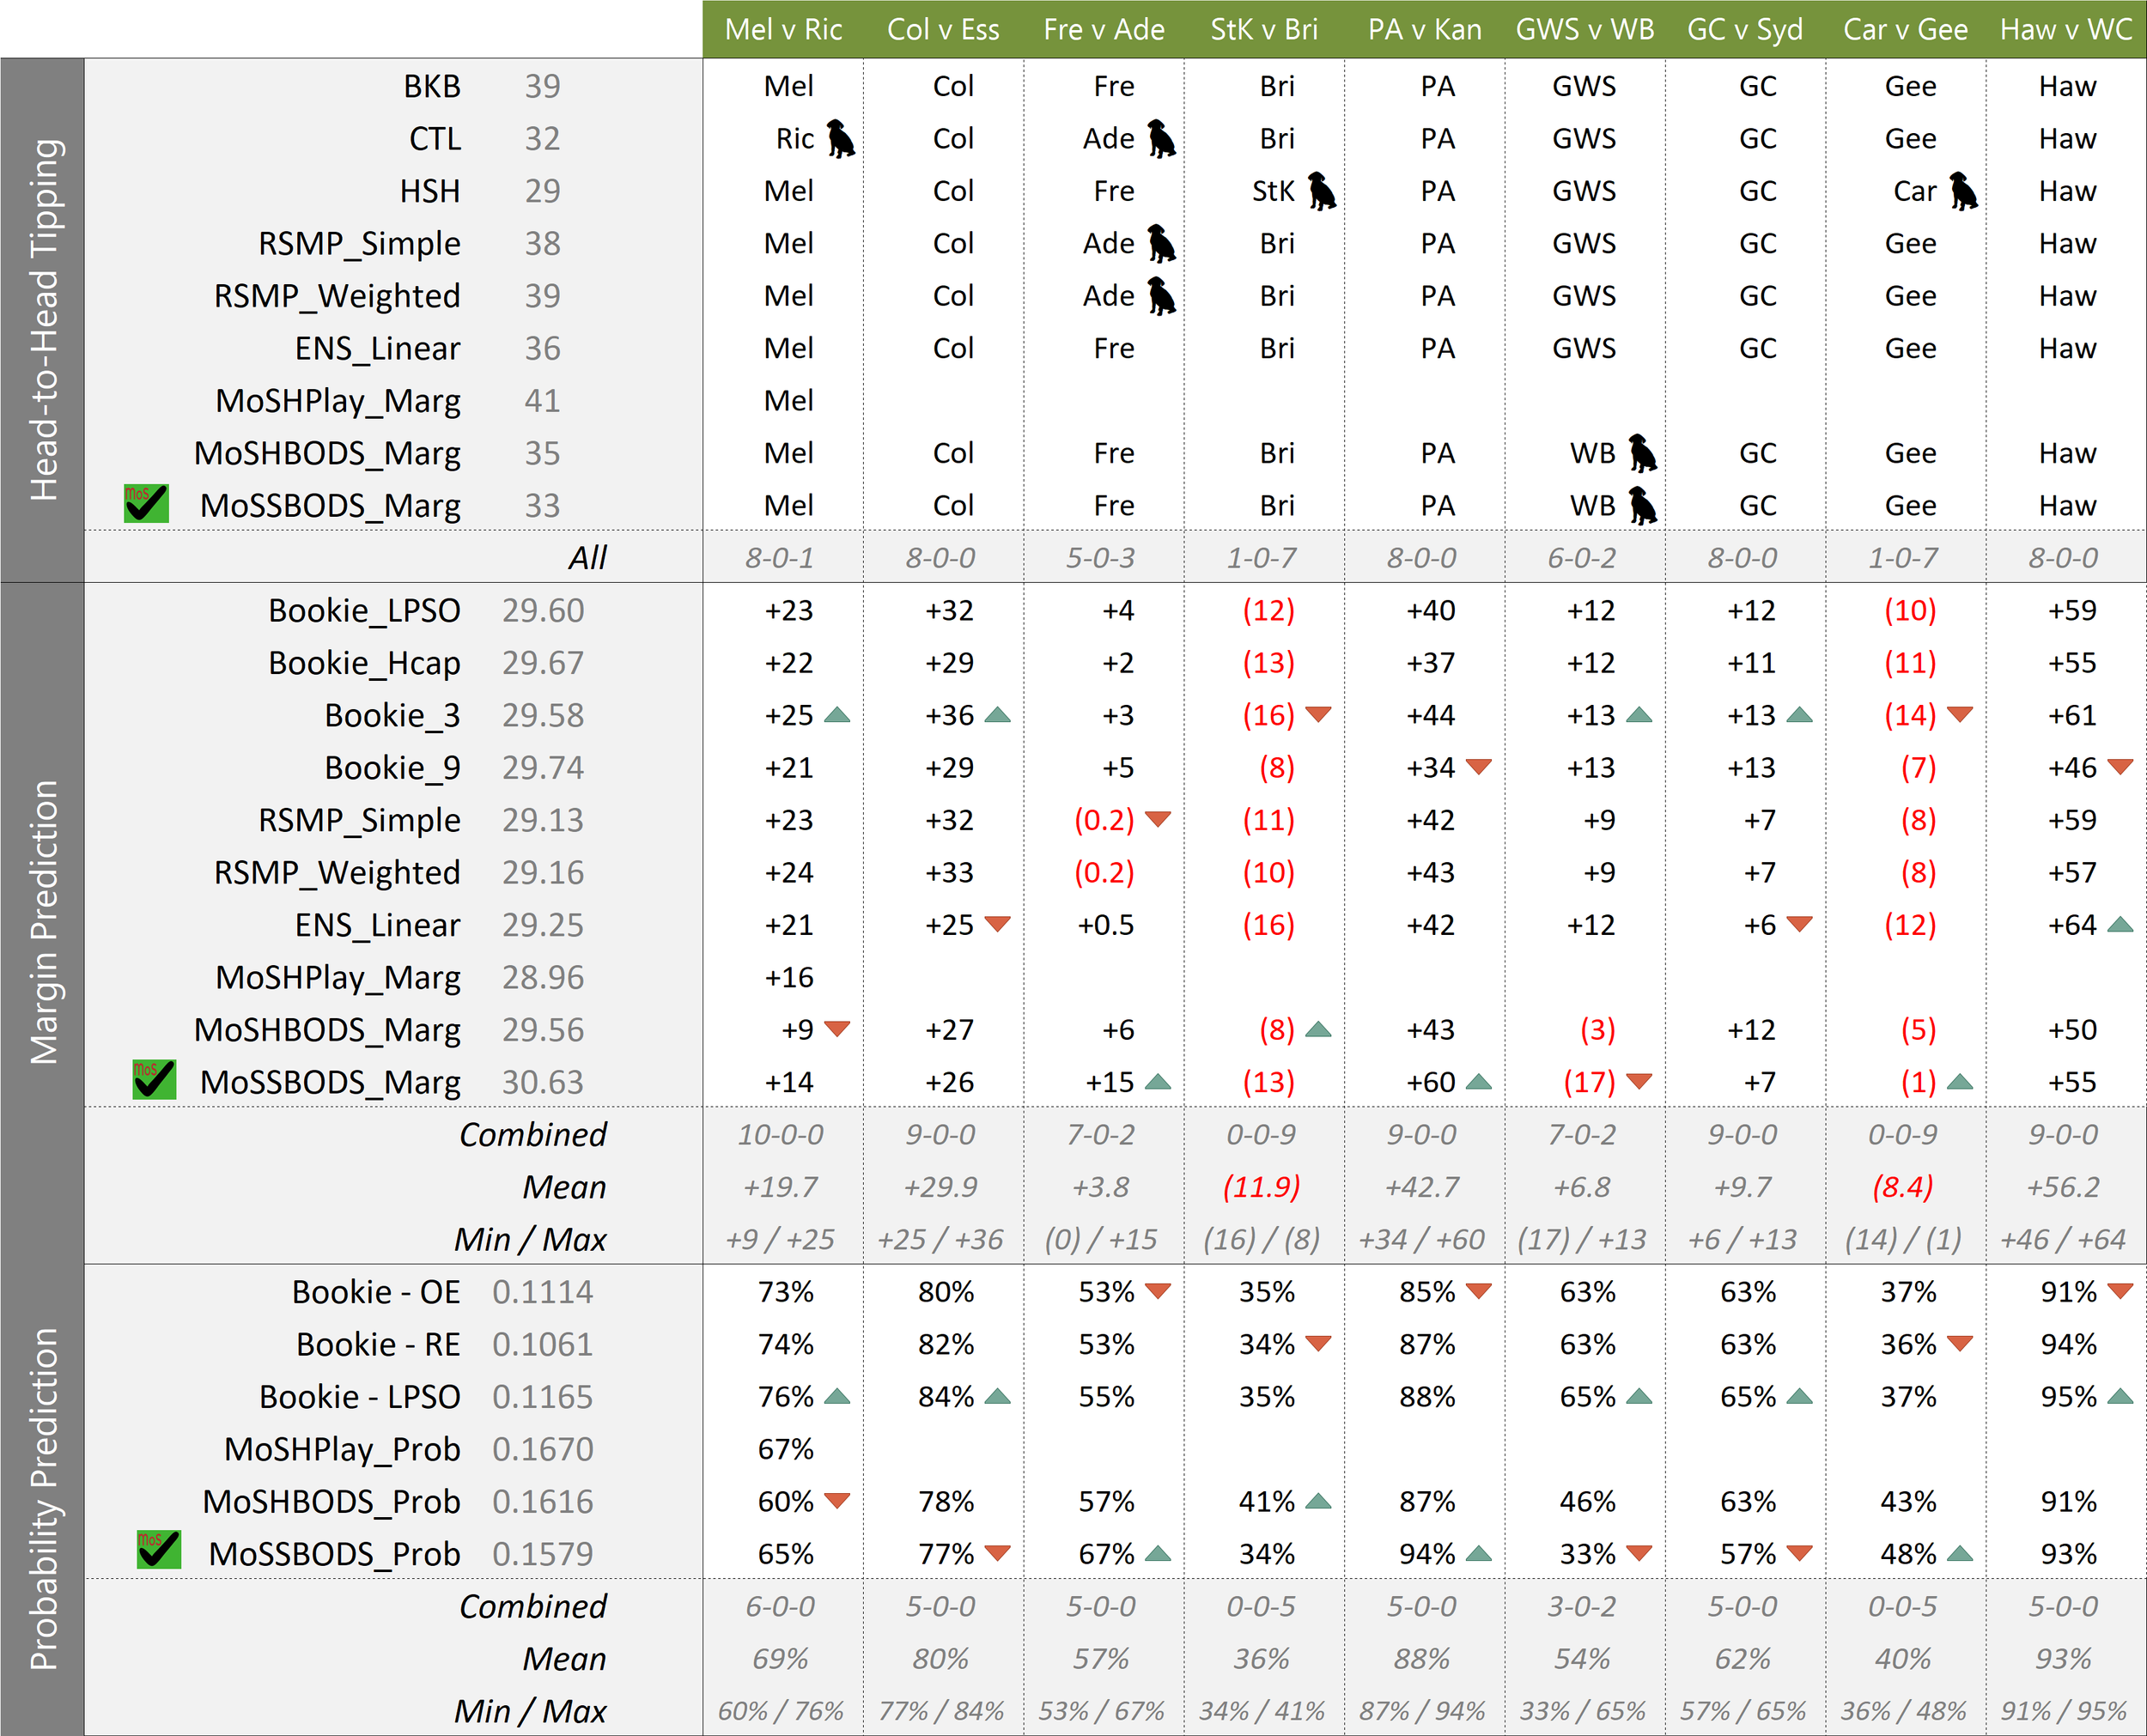2147x1736 pixels.
Task: Click down triangle by MoSSBODS_Prob's 33%
Action: click(1639, 1554)
